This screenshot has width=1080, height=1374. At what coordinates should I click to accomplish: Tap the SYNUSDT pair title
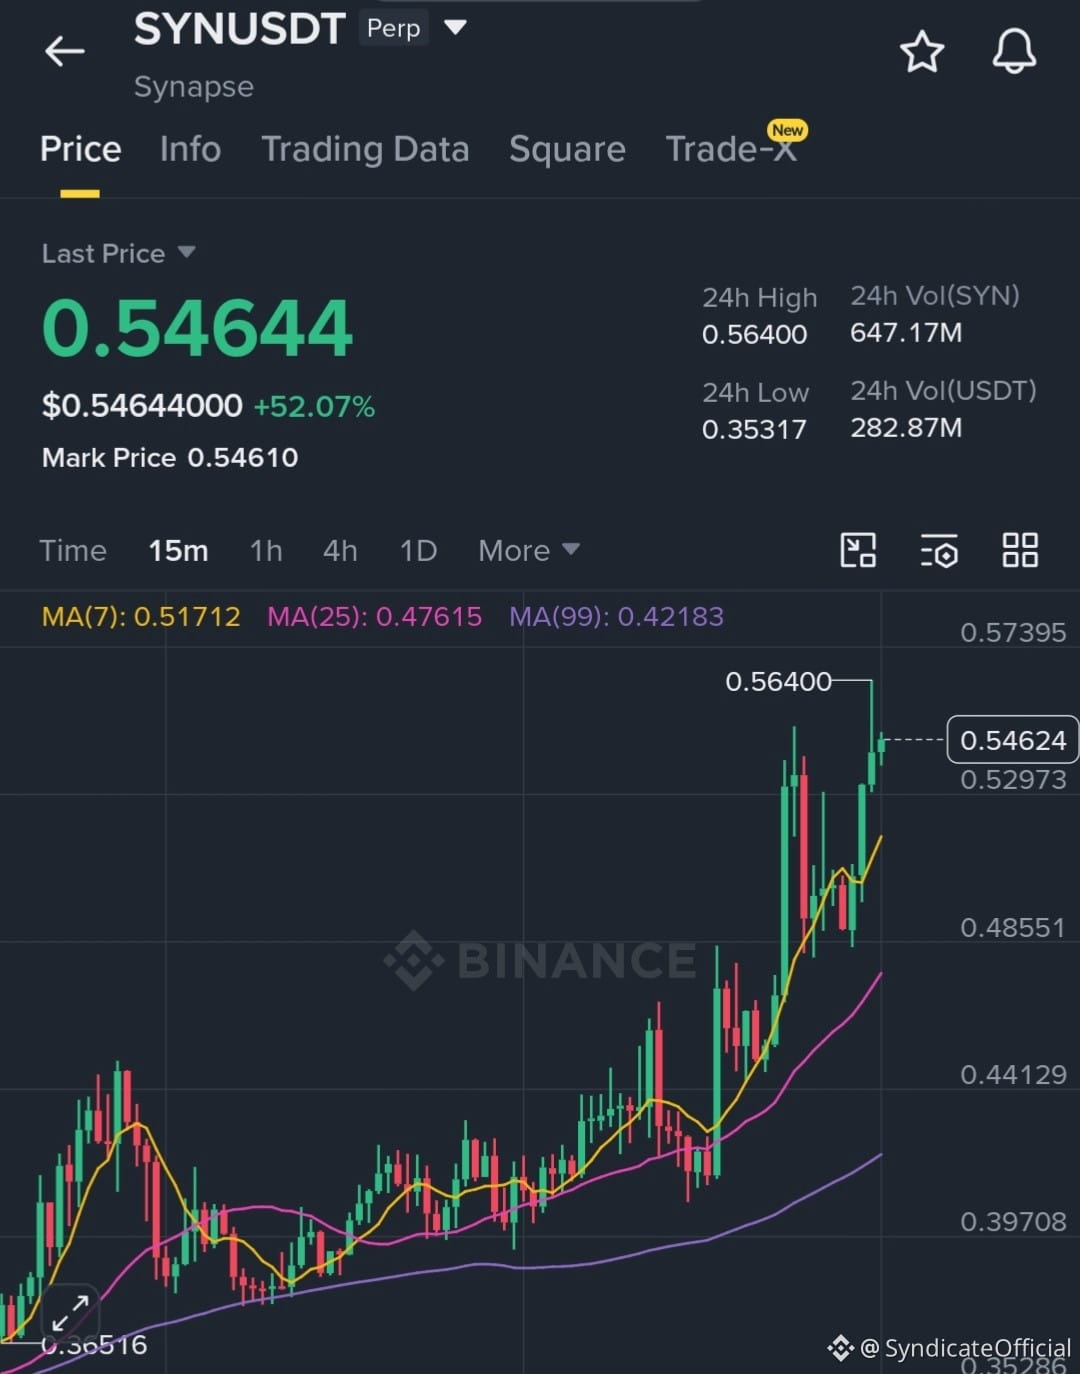pos(240,29)
